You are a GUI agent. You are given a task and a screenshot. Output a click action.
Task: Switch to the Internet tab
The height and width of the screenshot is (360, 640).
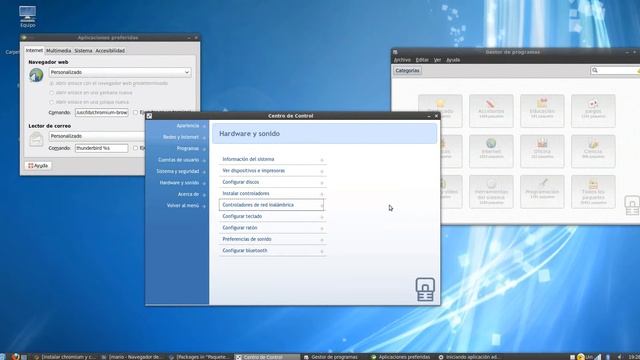click(34, 50)
